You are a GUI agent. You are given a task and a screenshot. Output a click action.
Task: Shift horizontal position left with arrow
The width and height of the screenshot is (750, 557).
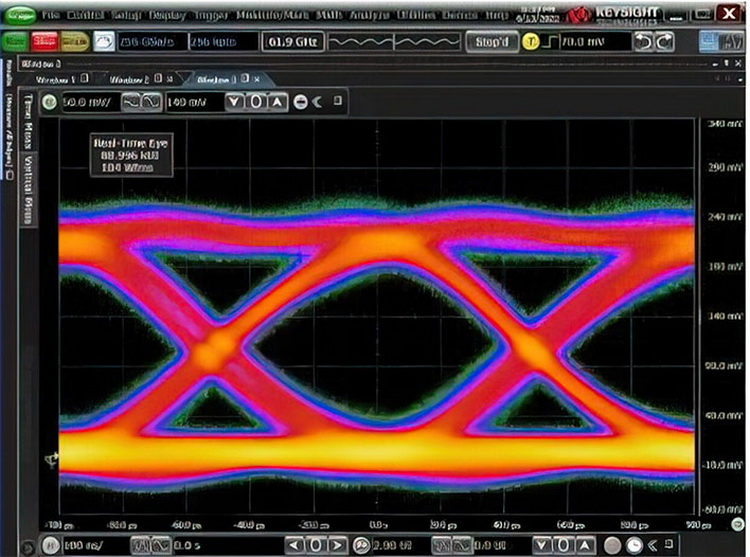(293, 545)
